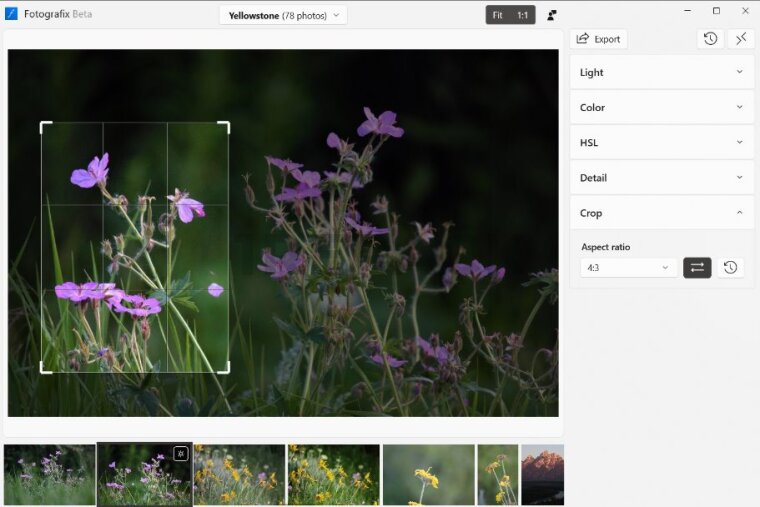Expand the Color section
The height and width of the screenshot is (507, 760).
pos(662,107)
